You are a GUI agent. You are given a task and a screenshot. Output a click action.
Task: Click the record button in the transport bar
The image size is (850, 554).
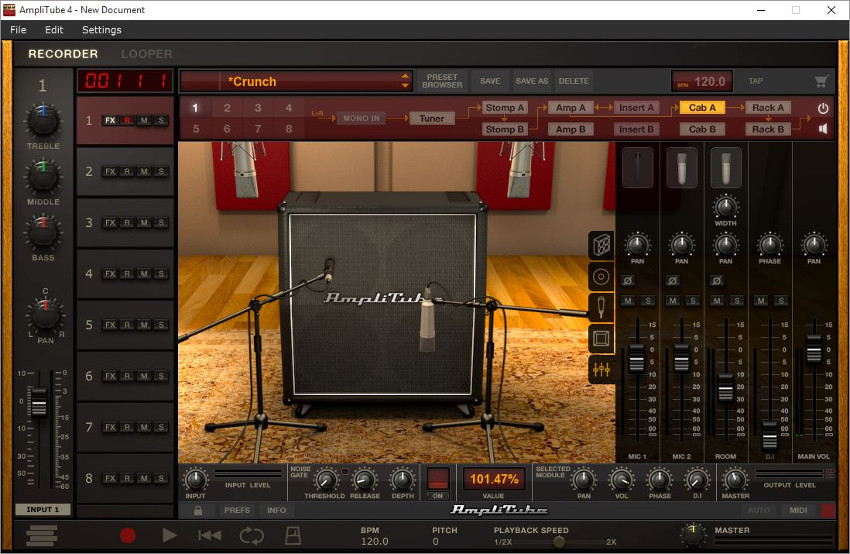pos(127,536)
